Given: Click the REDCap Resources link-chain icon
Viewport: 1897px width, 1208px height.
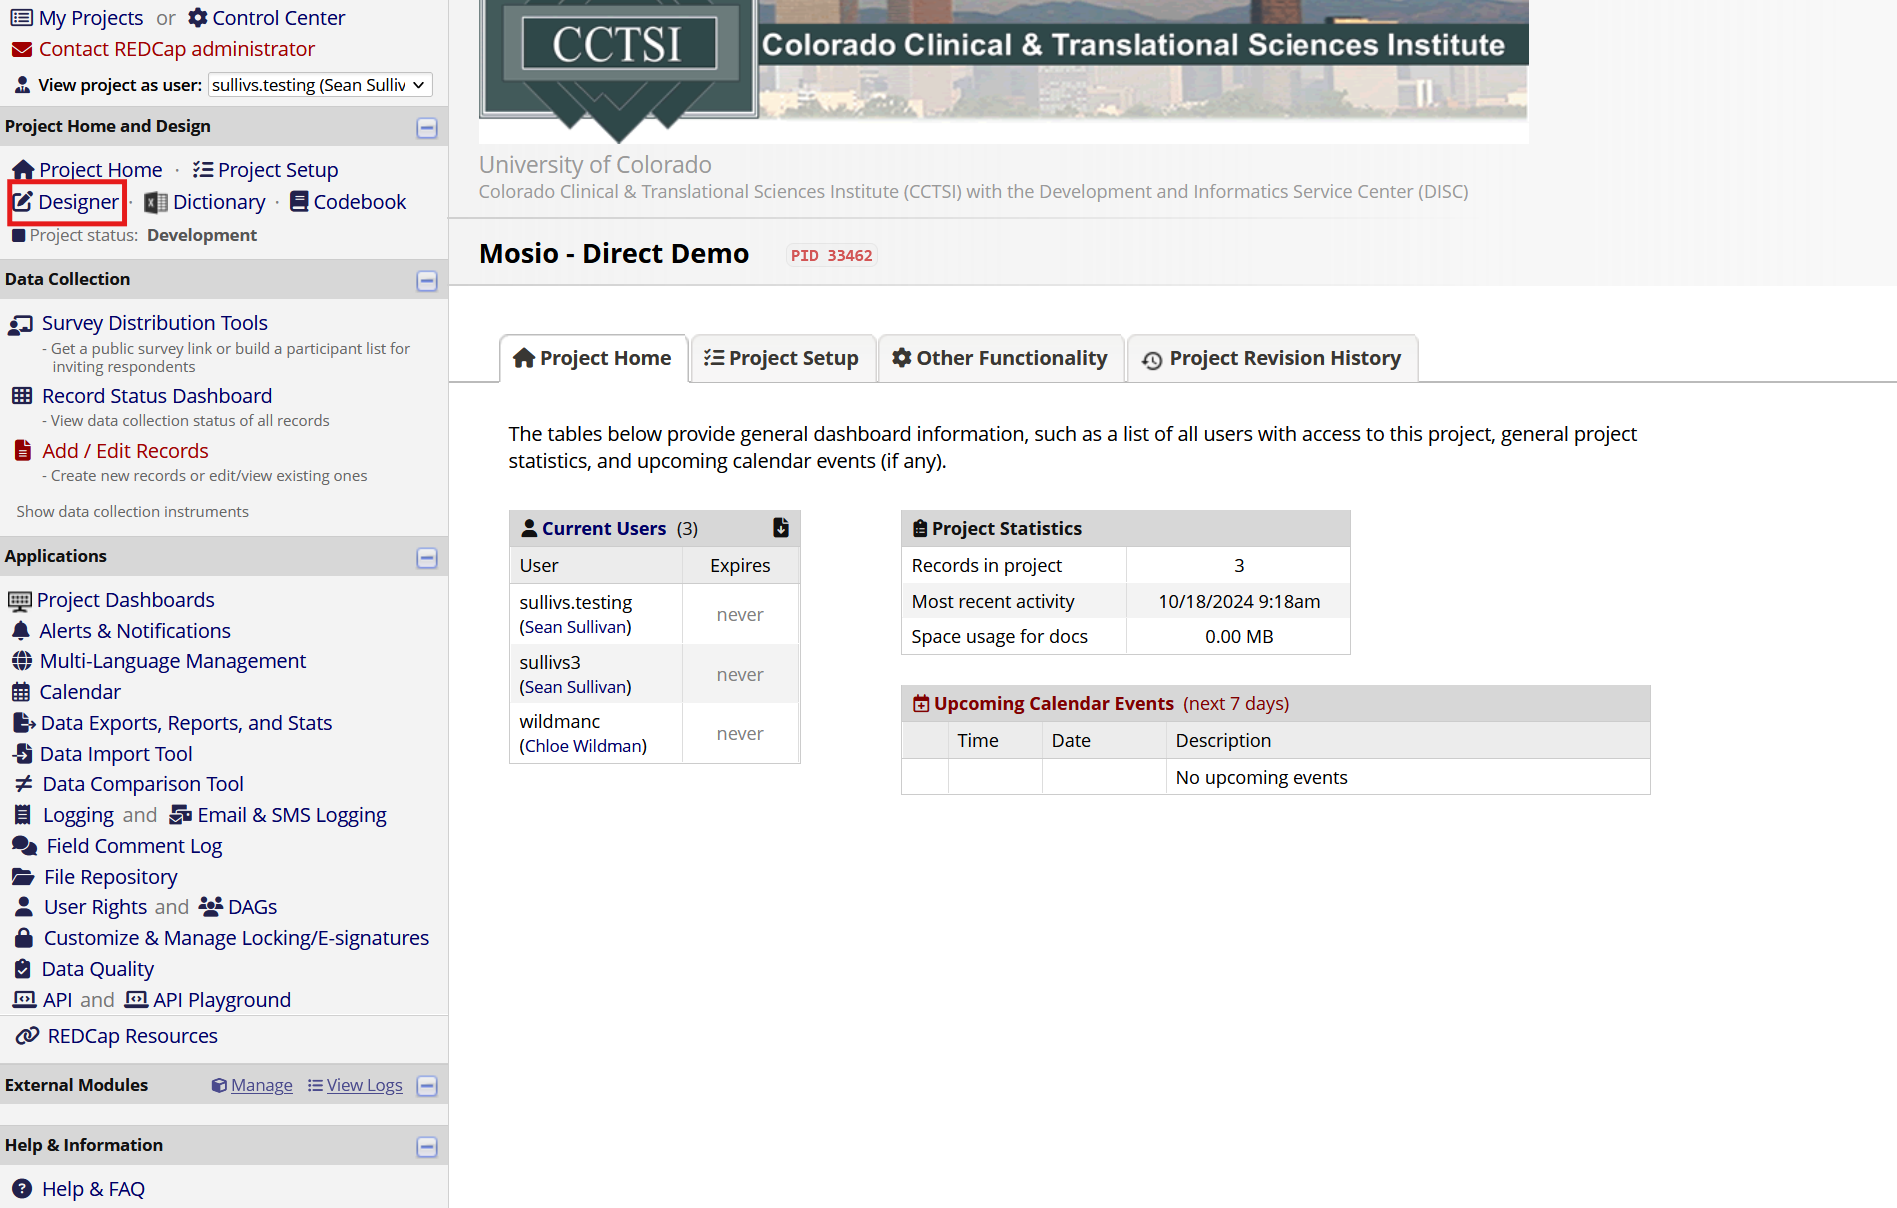Looking at the screenshot, I should click(28, 1036).
